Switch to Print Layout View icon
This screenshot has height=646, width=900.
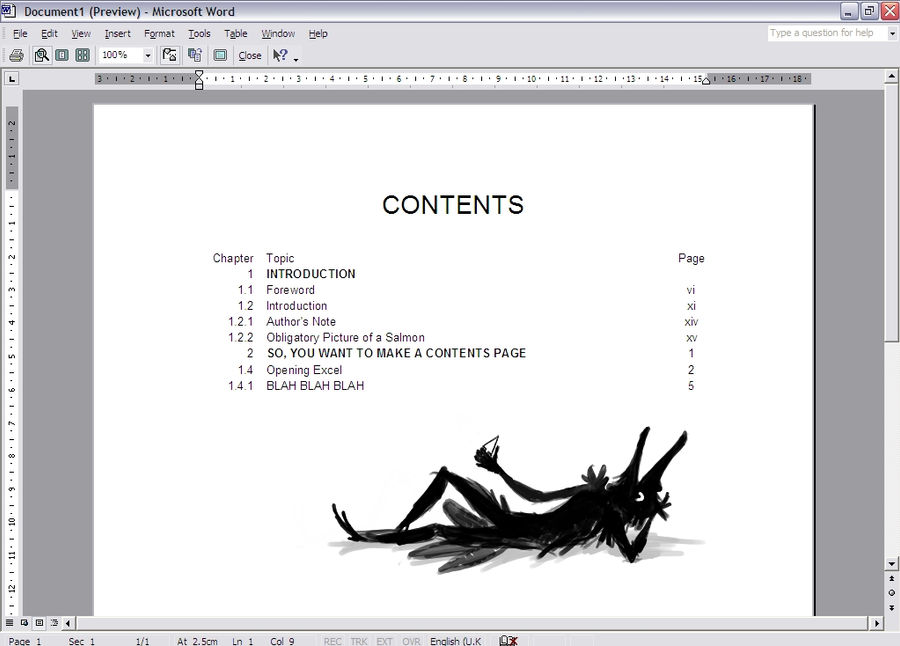pyautogui.click(x=39, y=622)
